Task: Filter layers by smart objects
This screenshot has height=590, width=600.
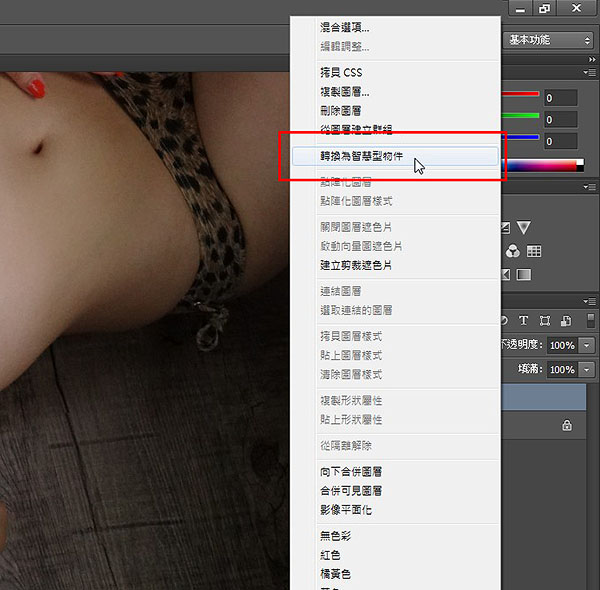Action: tap(566, 321)
